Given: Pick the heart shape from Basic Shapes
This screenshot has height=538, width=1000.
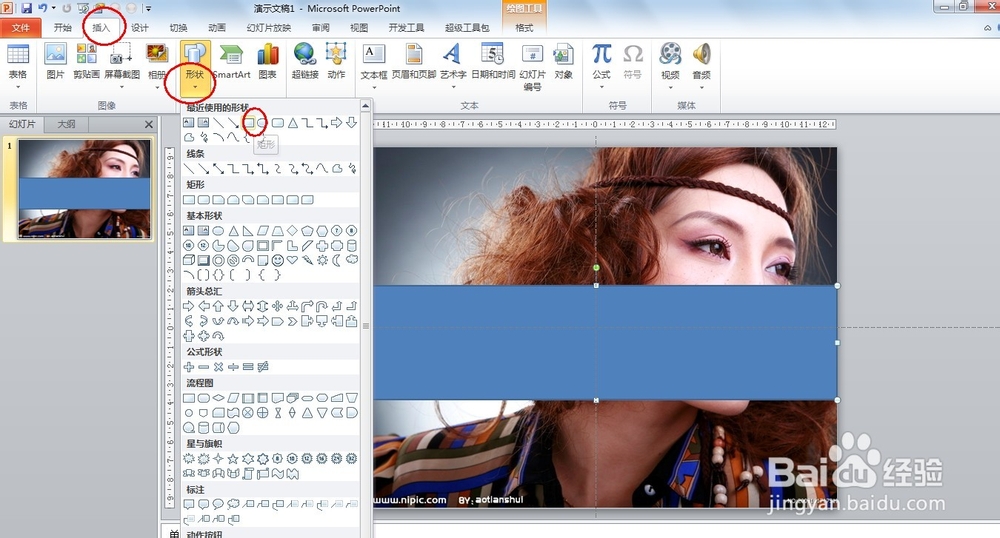Looking at the screenshot, I should (x=293, y=260).
